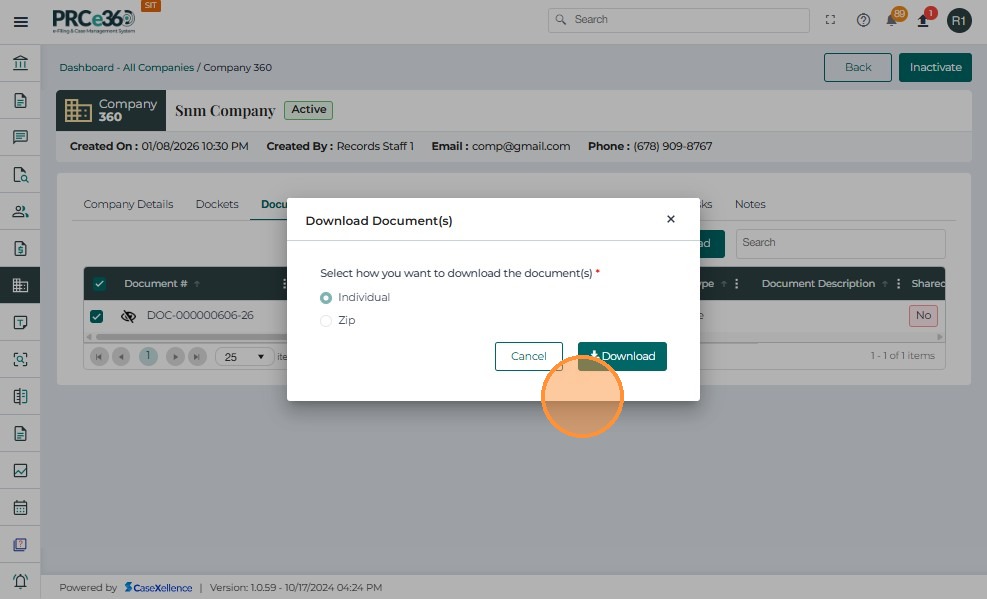Switch to the Notes tab
The image size is (987, 599).
tap(750, 204)
